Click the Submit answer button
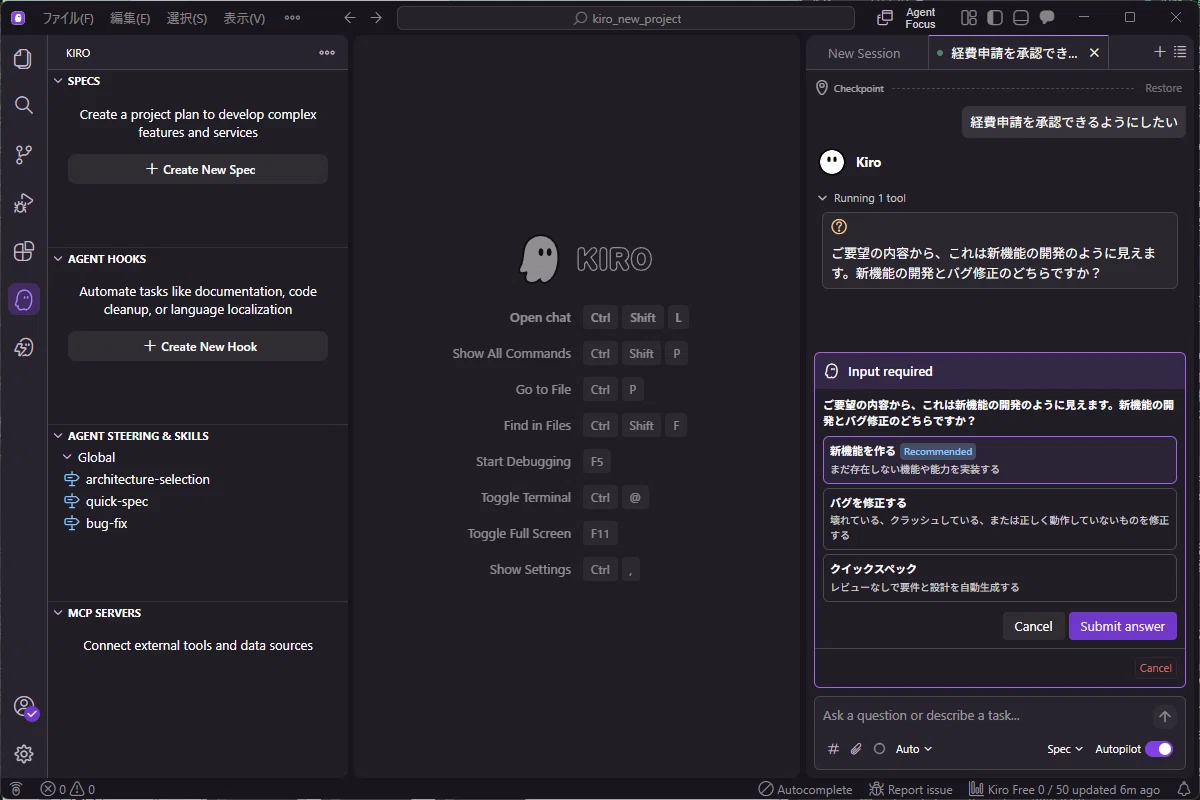Viewport: 1200px width, 800px height. coord(1123,626)
